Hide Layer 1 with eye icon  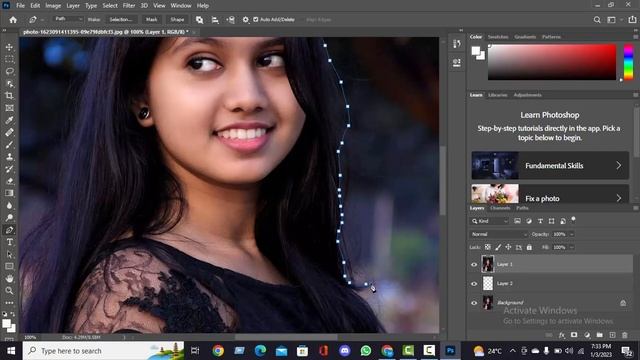[x=474, y=264]
